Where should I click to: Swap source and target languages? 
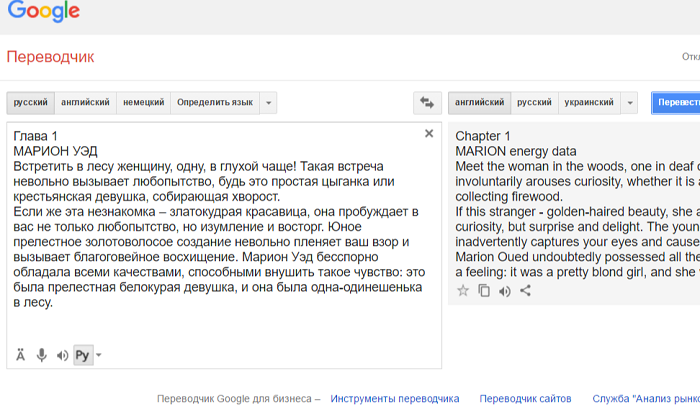coord(427,103)
